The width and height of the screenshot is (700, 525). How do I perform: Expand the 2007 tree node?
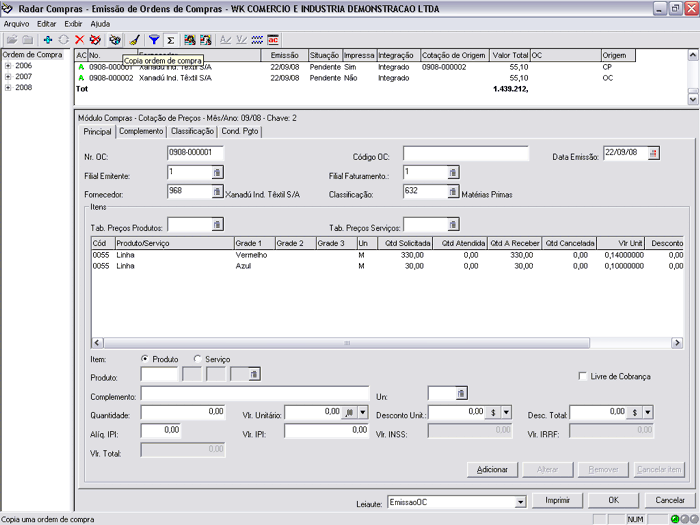[x=8, y=76]
